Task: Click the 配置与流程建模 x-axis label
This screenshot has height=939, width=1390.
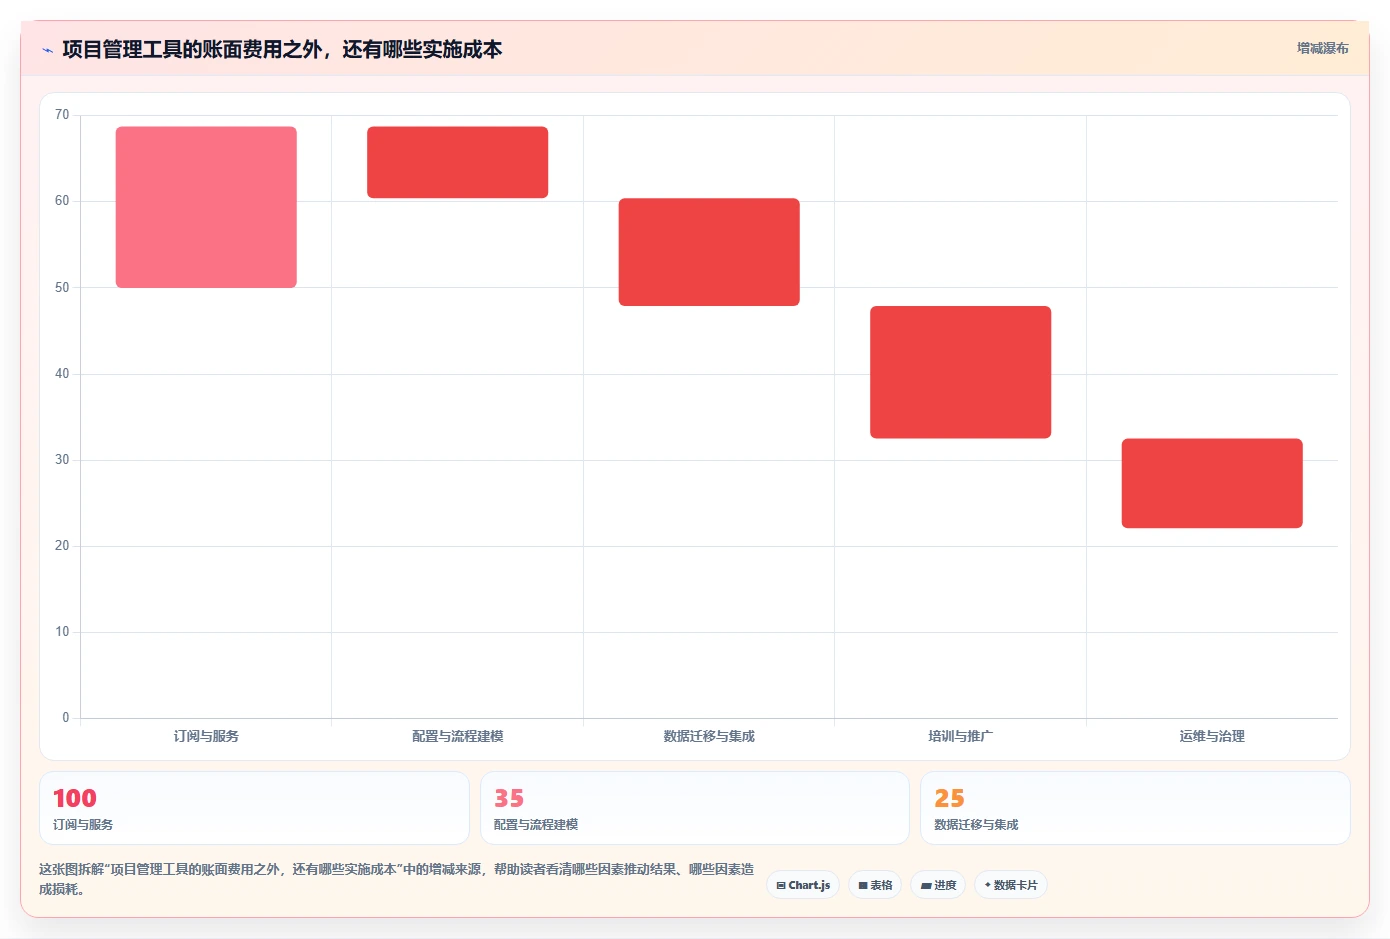Action: 457,736
